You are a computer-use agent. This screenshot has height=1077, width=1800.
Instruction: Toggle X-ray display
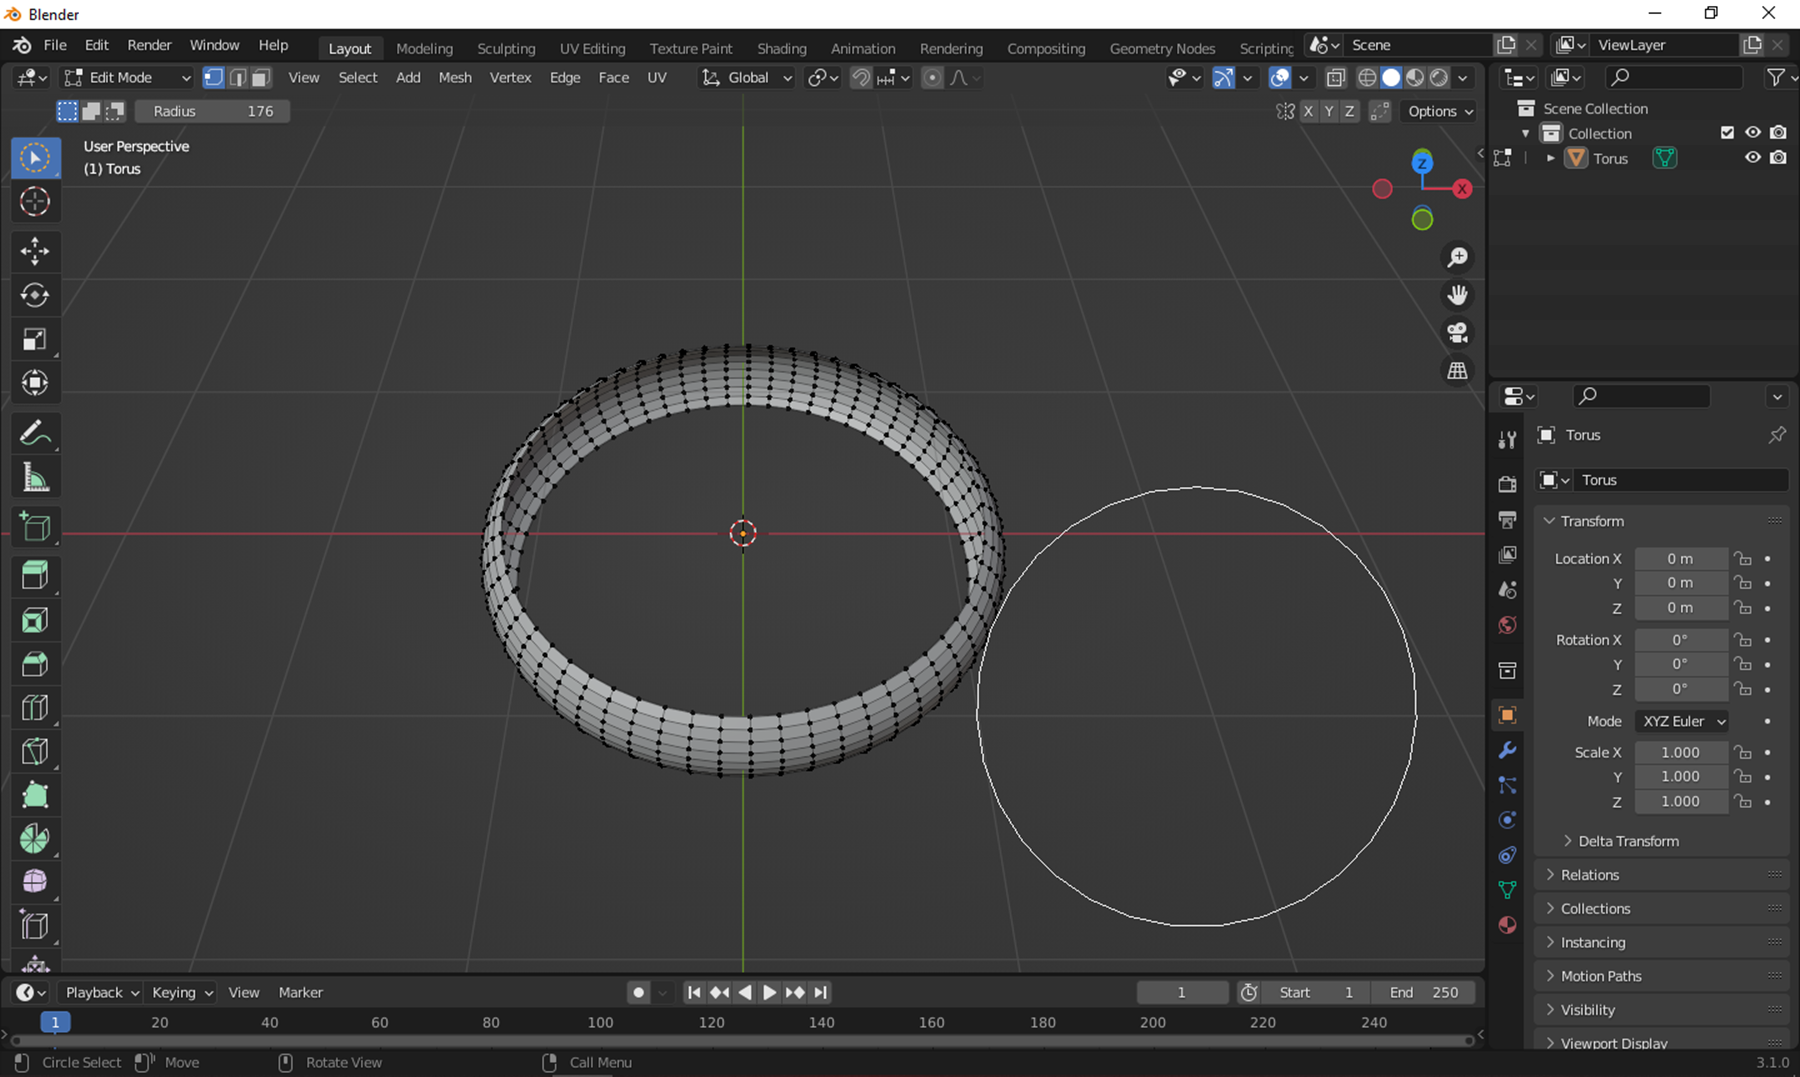(1335, 77)
